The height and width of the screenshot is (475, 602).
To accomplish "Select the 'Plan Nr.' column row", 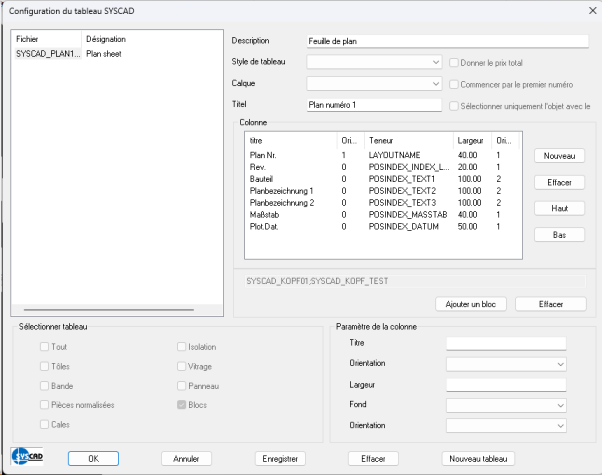I will (x=382, y=155).
